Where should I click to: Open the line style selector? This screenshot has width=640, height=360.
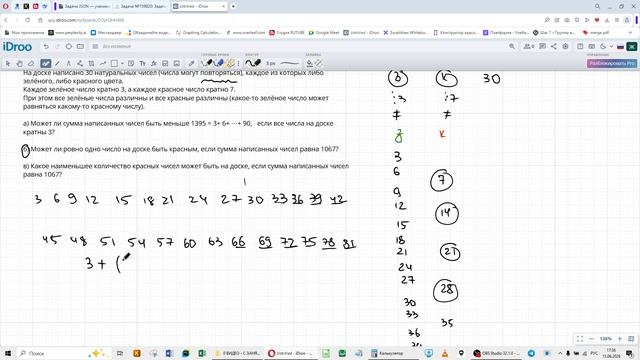(290, 63)
